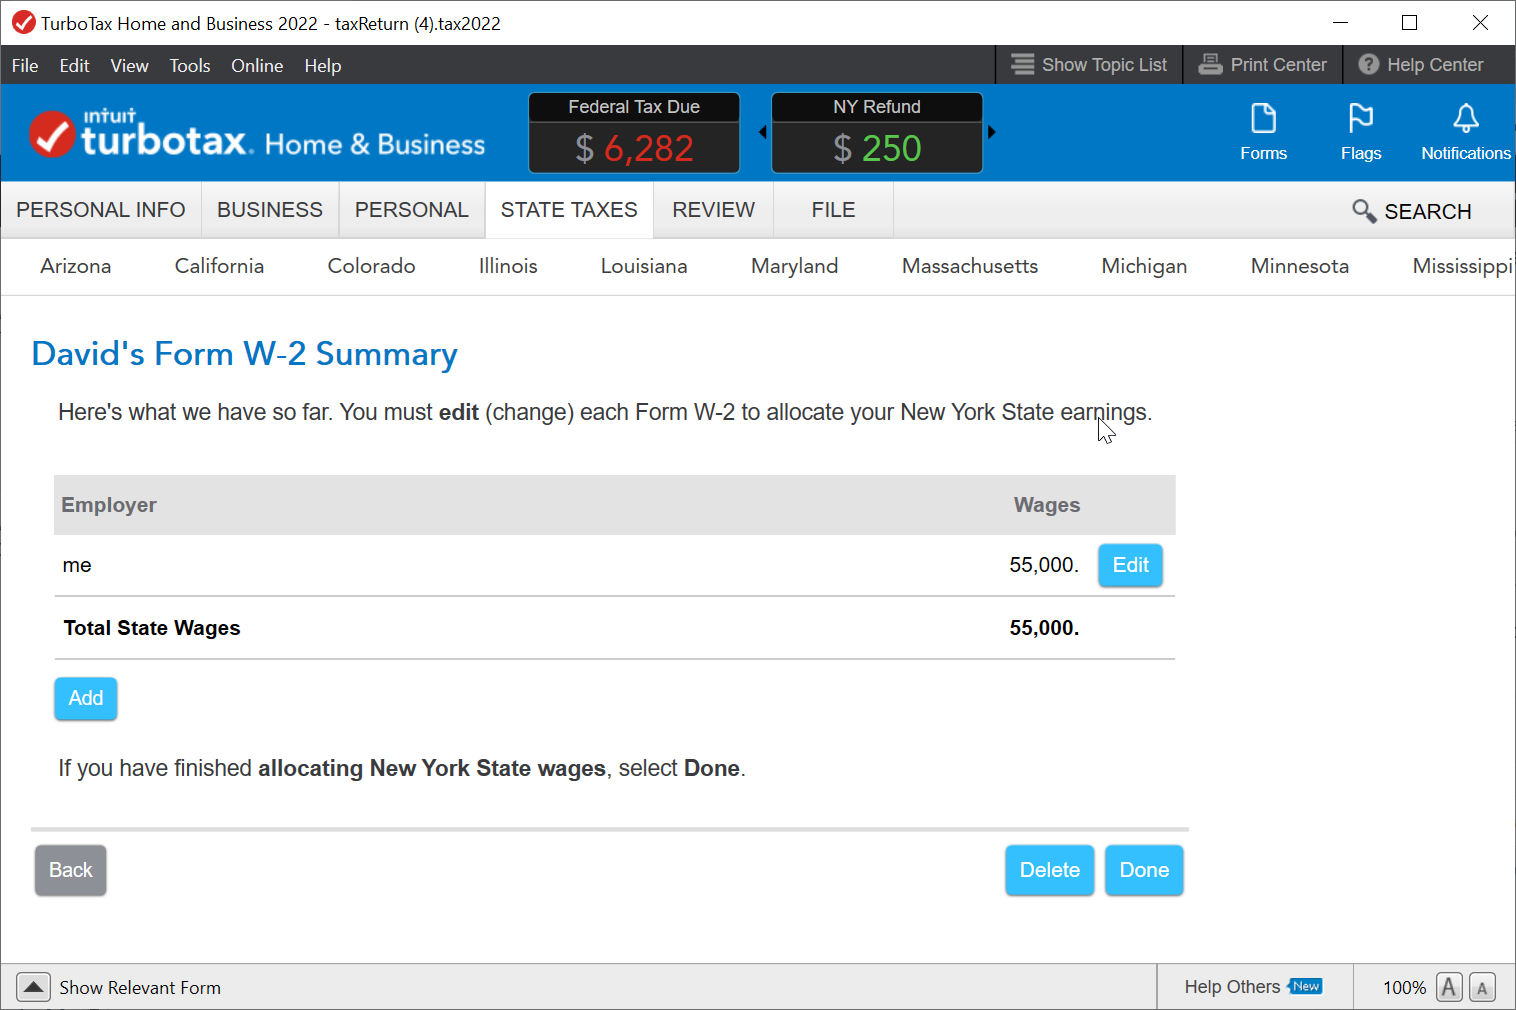Open the Tools menu
The height and width of the screenshot is (1010, 1516).
(189, 66)
